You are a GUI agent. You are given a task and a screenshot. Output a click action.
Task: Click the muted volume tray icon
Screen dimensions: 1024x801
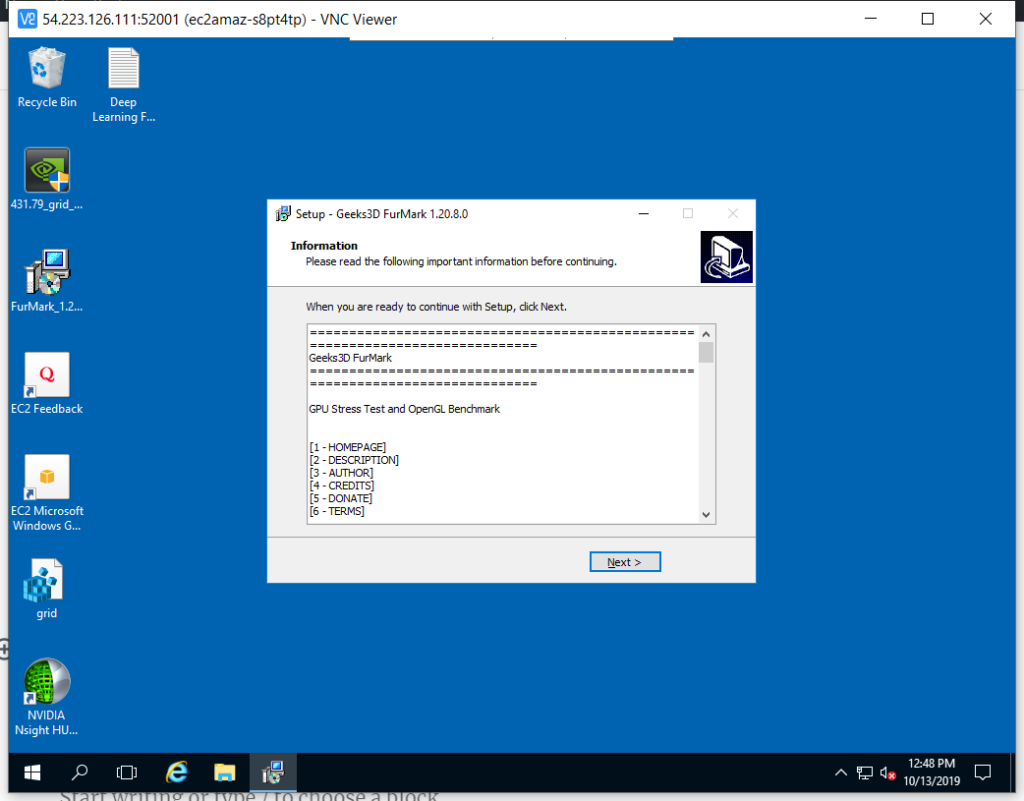[x=887, y=773]
